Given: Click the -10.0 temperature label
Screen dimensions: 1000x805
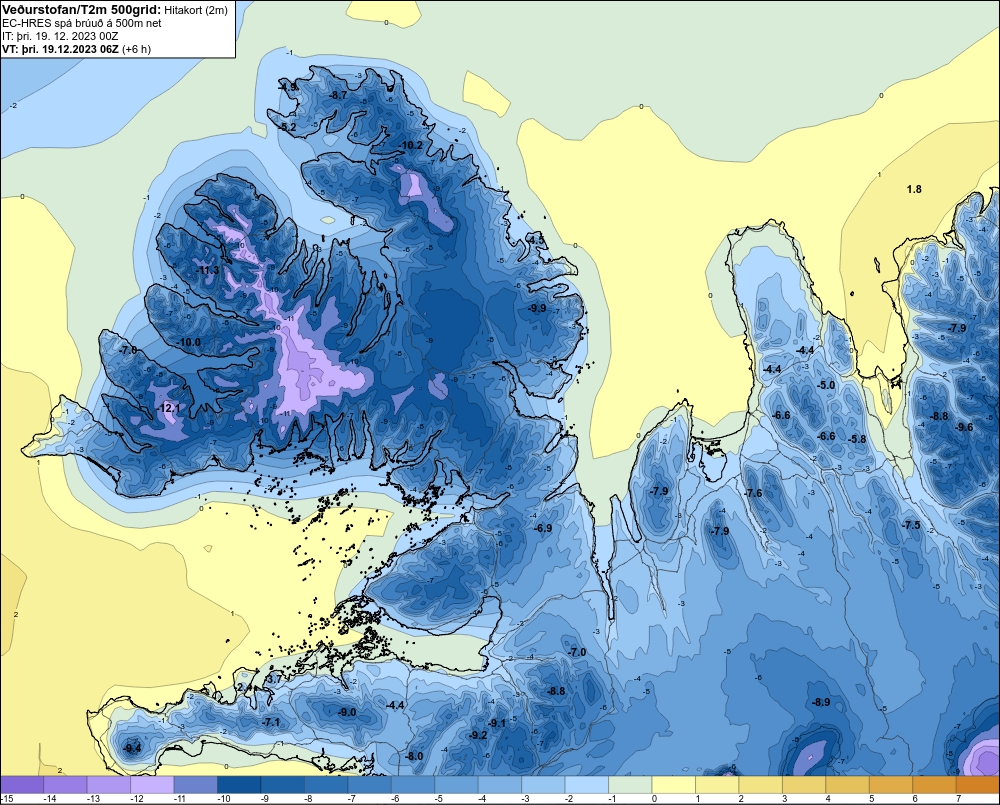Looking at the screenshot, I should [189, 343].
